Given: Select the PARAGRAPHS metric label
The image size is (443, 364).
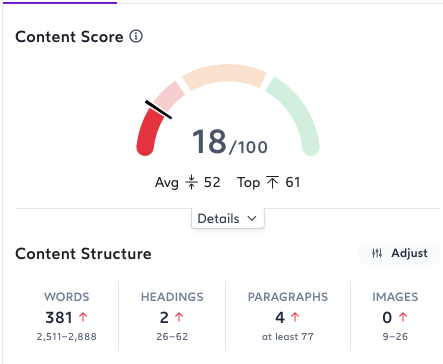Looking at the screenshot, I should click(288, 297).
